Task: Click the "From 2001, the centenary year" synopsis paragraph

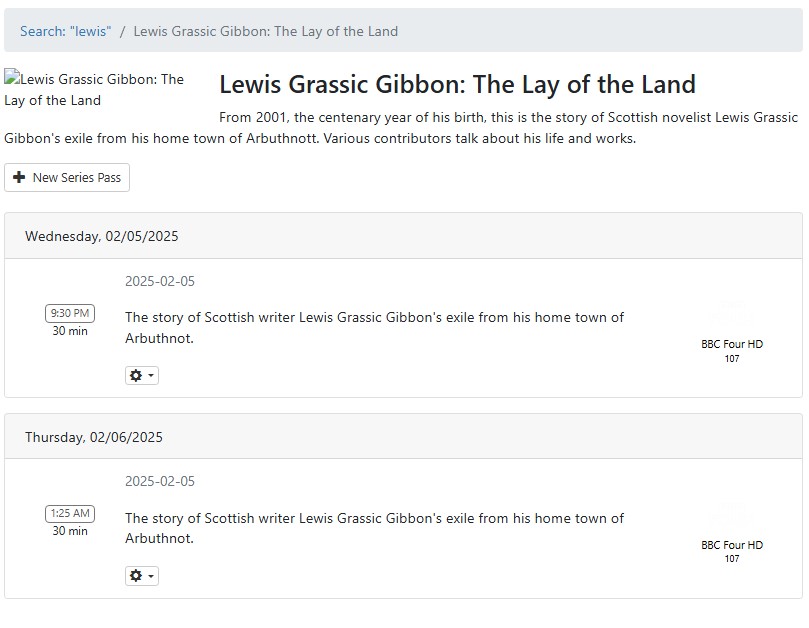Action: pos(400,128)
